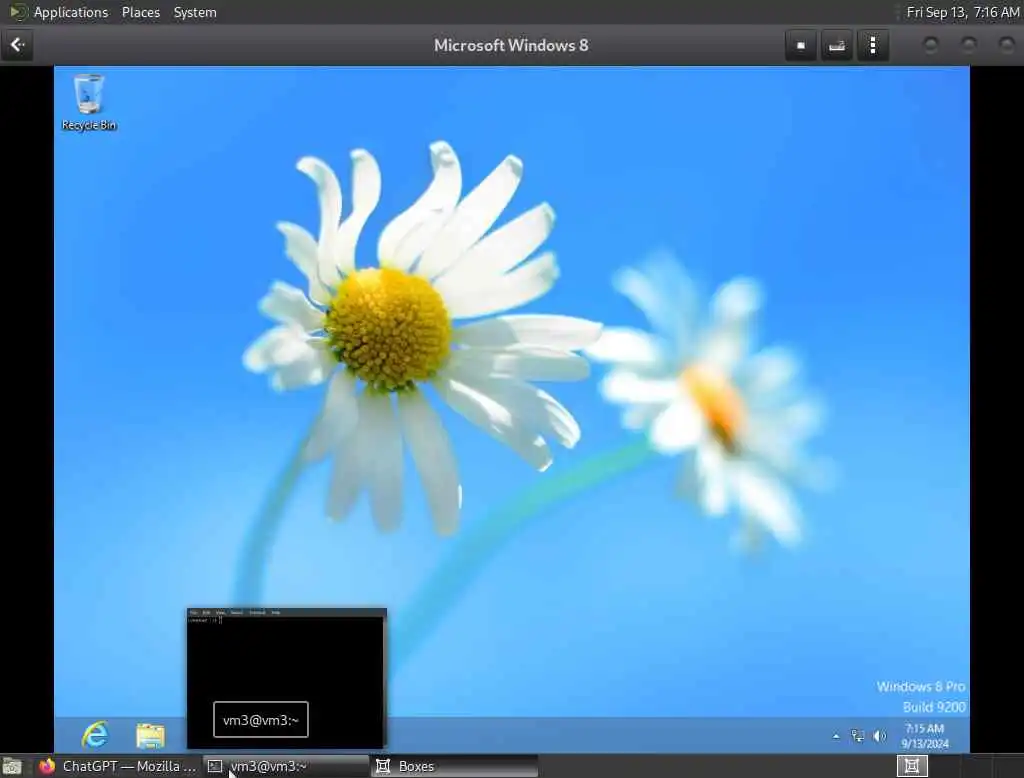Viewport: 1024px width, 778px height.
Task: Click the Applications menu logo icon
Action: pyautogui.click(x=18, y=12)
